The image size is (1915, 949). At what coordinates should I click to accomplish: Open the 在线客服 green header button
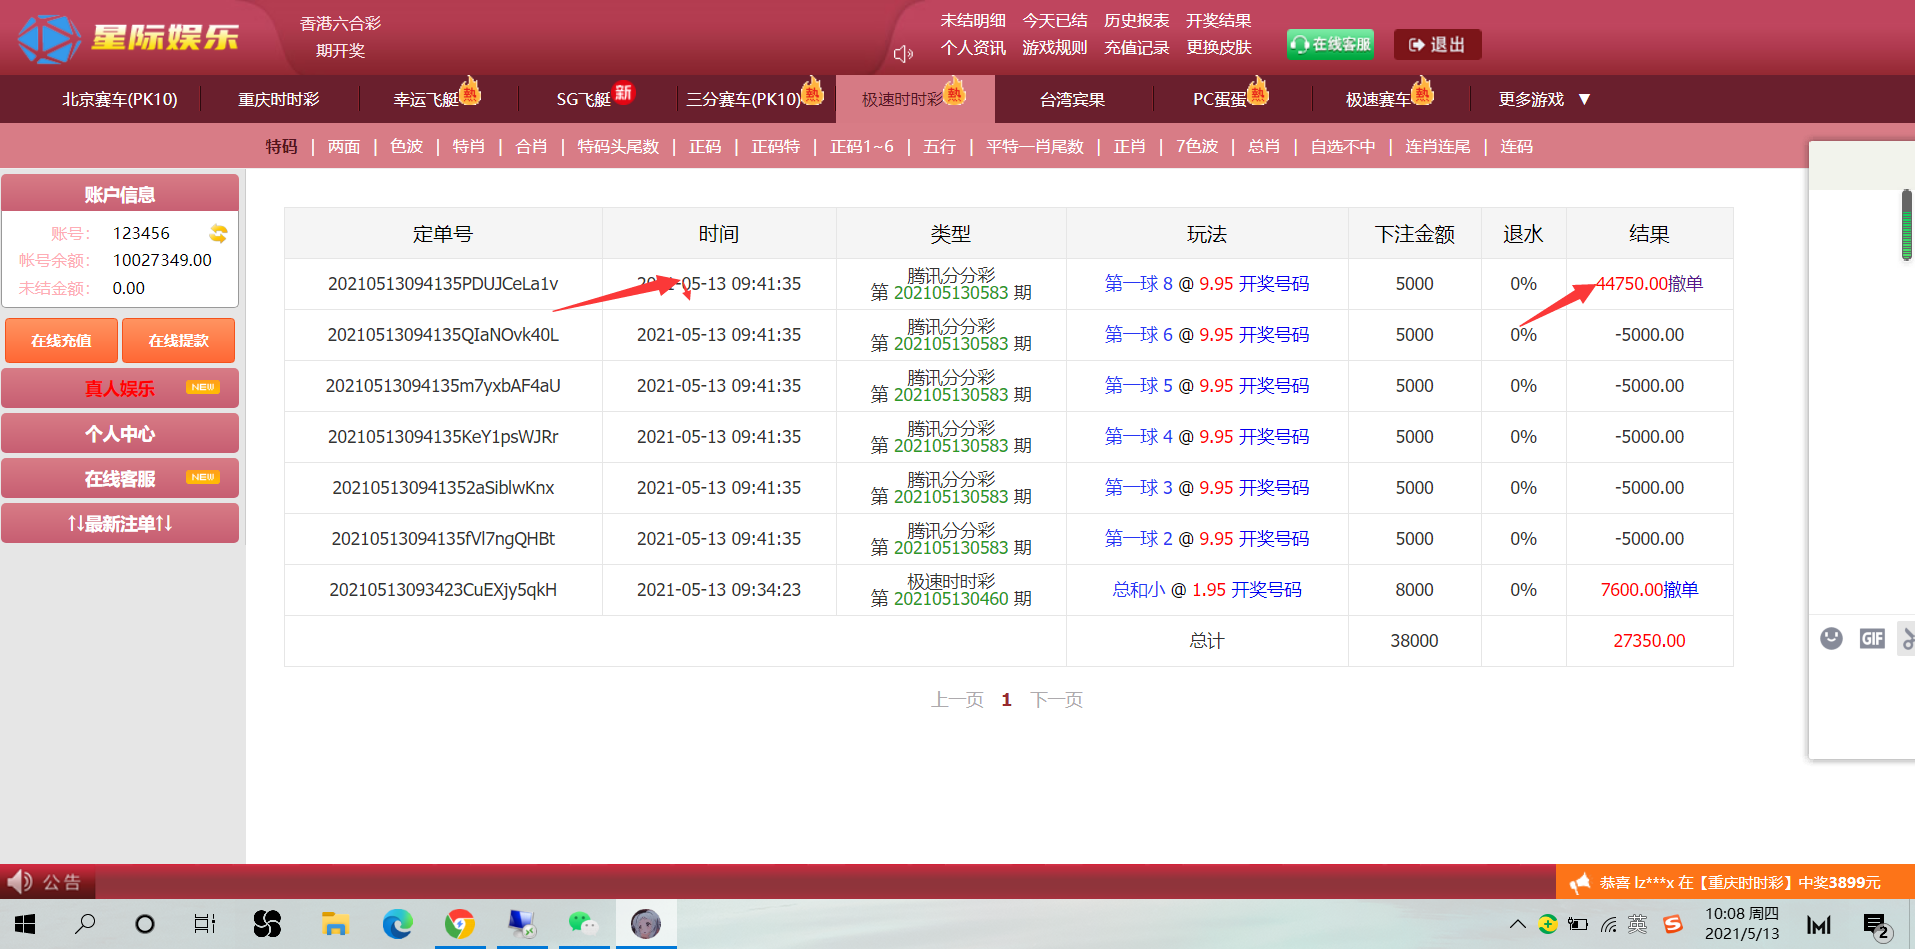(x=1330, y=45)
